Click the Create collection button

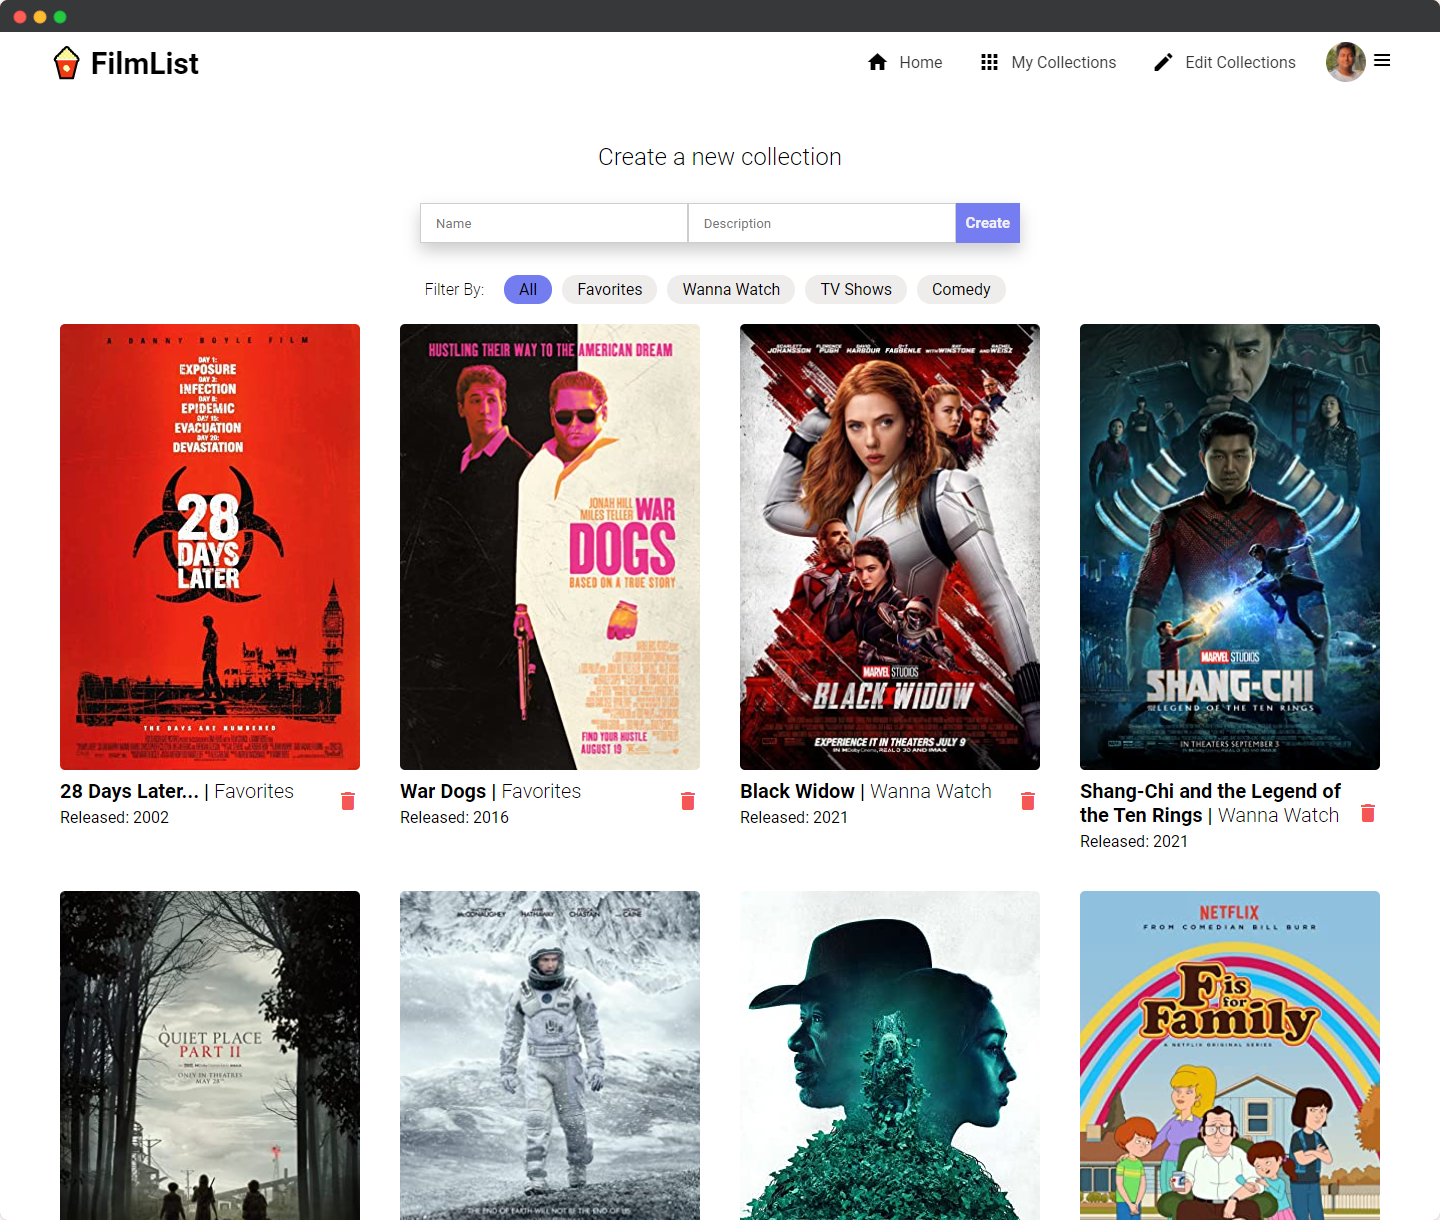click(988, 223)
